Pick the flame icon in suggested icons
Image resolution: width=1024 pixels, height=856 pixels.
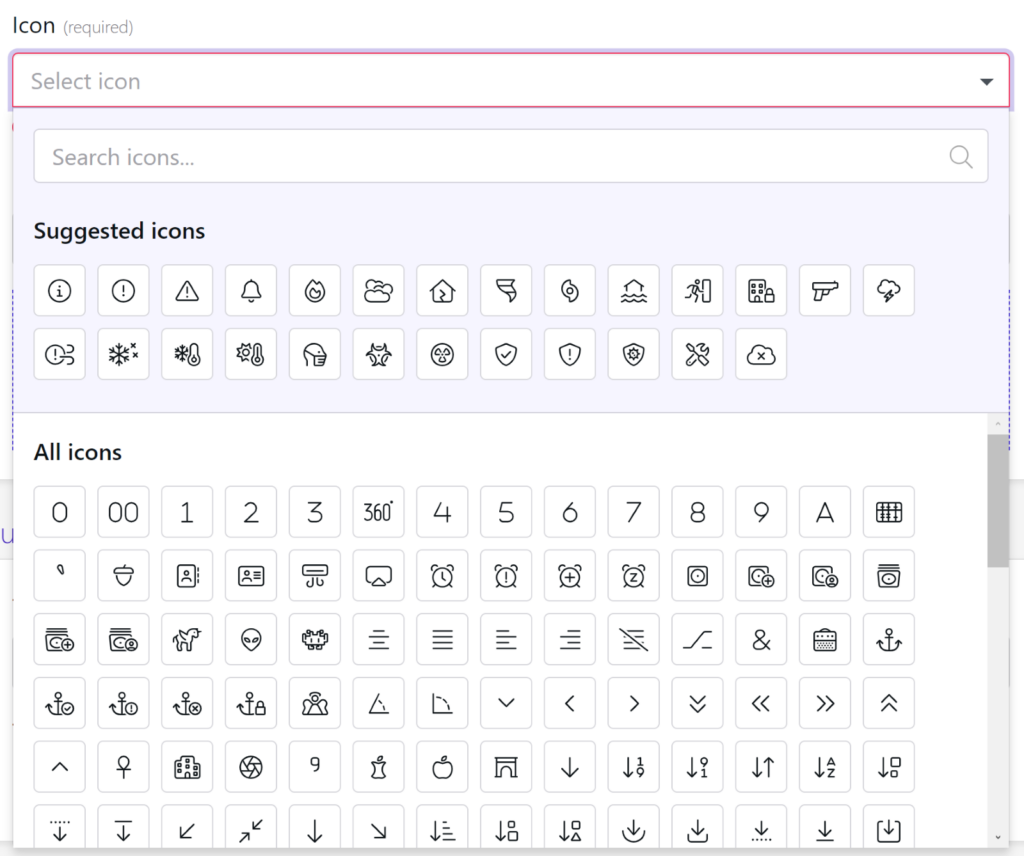coord(315,290)
